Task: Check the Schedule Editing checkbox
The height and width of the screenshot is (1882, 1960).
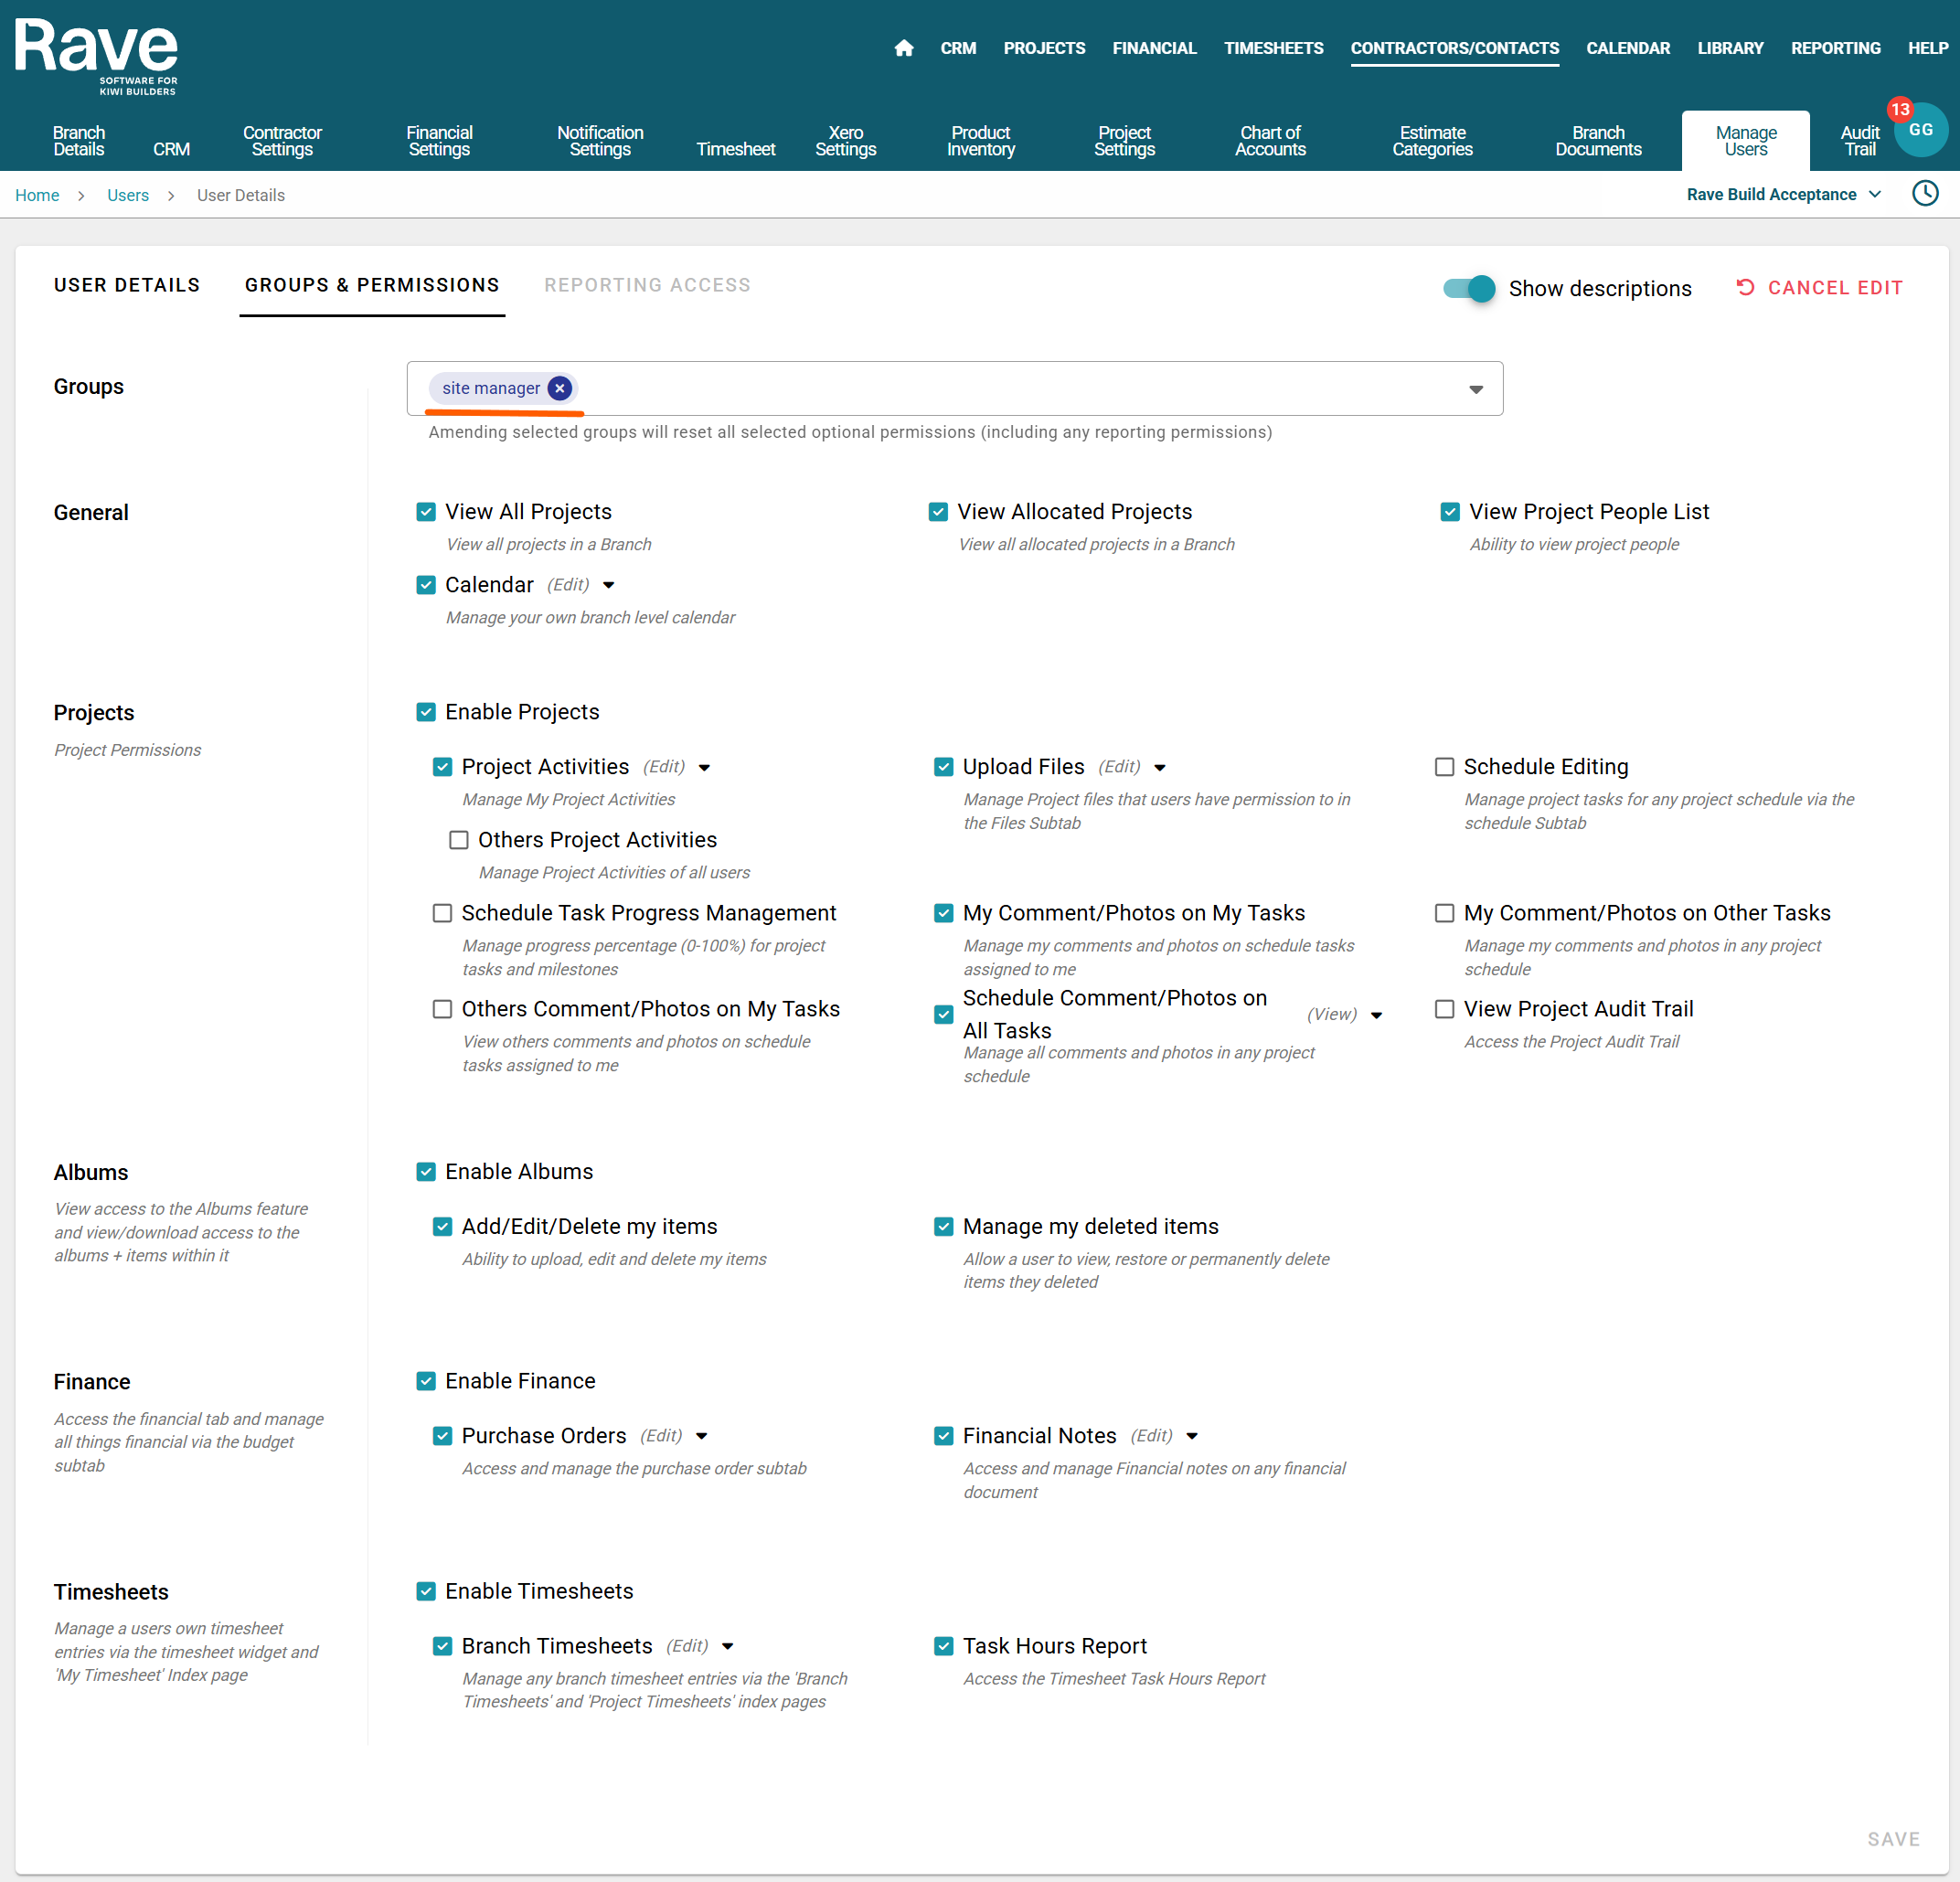Action: click(x=1444, y=767)
